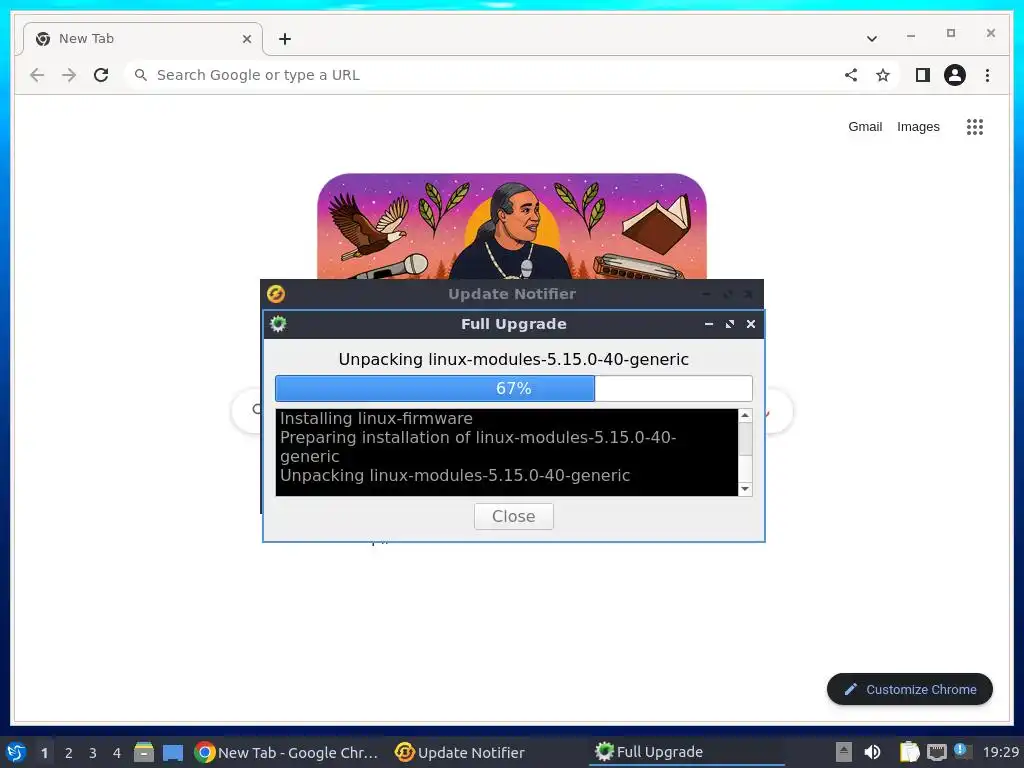Screen dimensions: 1024x768
Task: Reload the page in Chrome
Action: [x=101, y=75]
